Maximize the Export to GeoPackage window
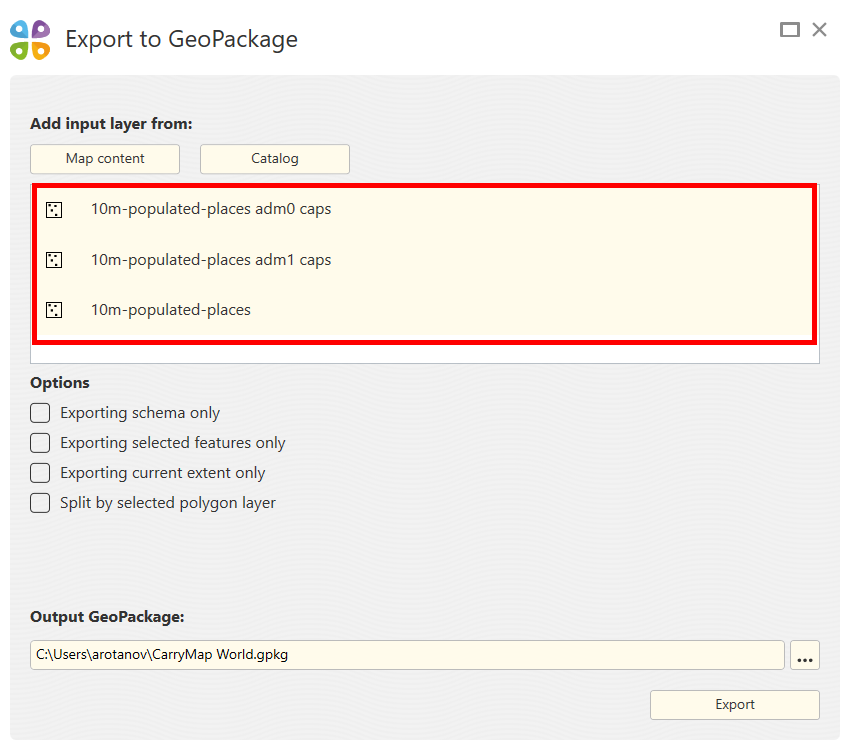 point(790,30)
